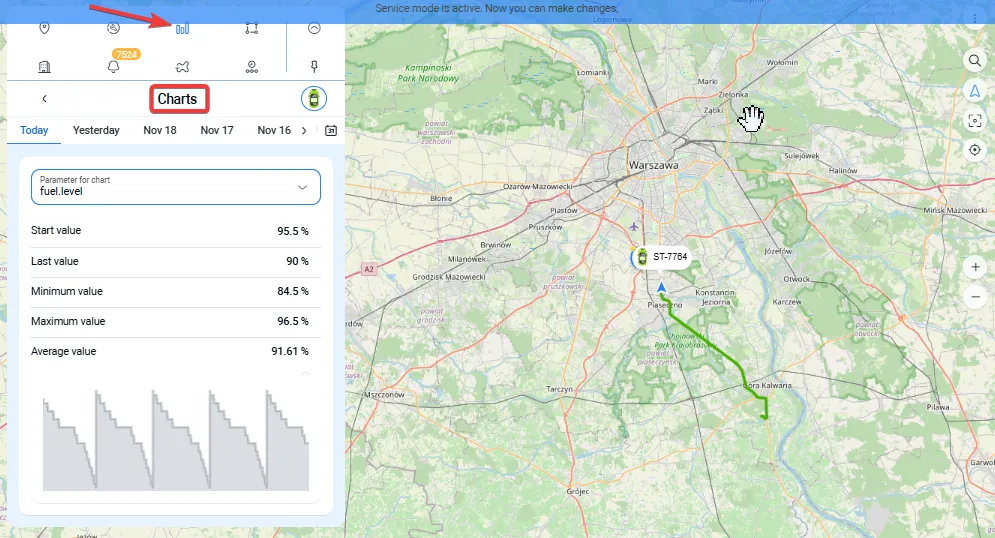Select the Nov 18 date tab
Screen dimensions: 995x538
click(x=160, y=130)
